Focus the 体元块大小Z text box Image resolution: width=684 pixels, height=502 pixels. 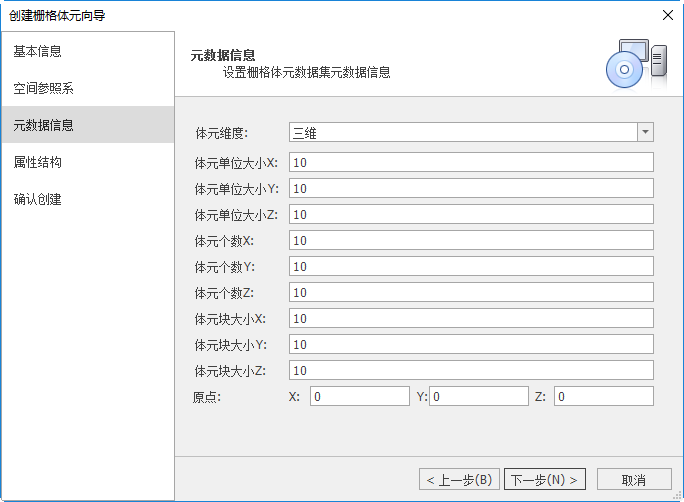pyautogui.click(x=470, y=370)
